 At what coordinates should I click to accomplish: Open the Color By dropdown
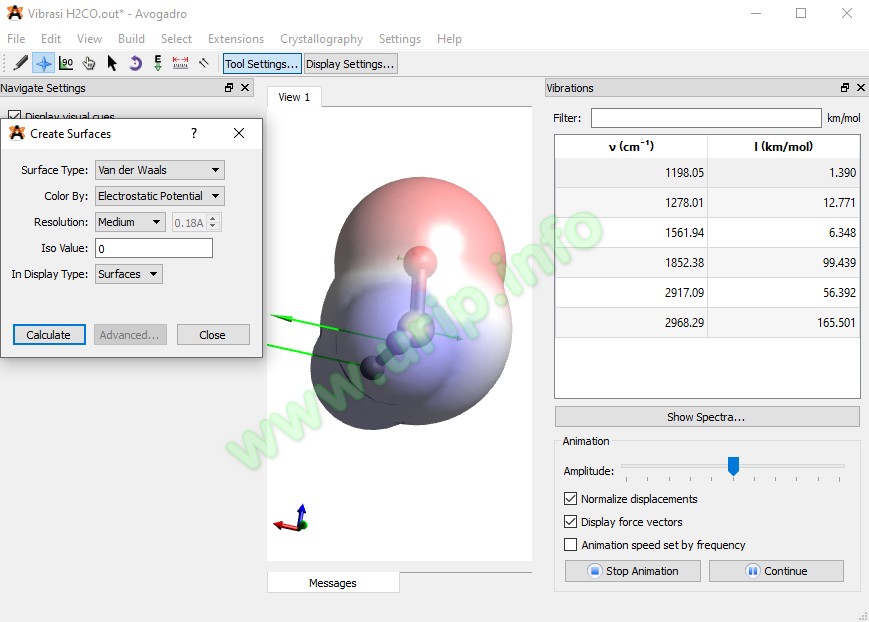160,196
